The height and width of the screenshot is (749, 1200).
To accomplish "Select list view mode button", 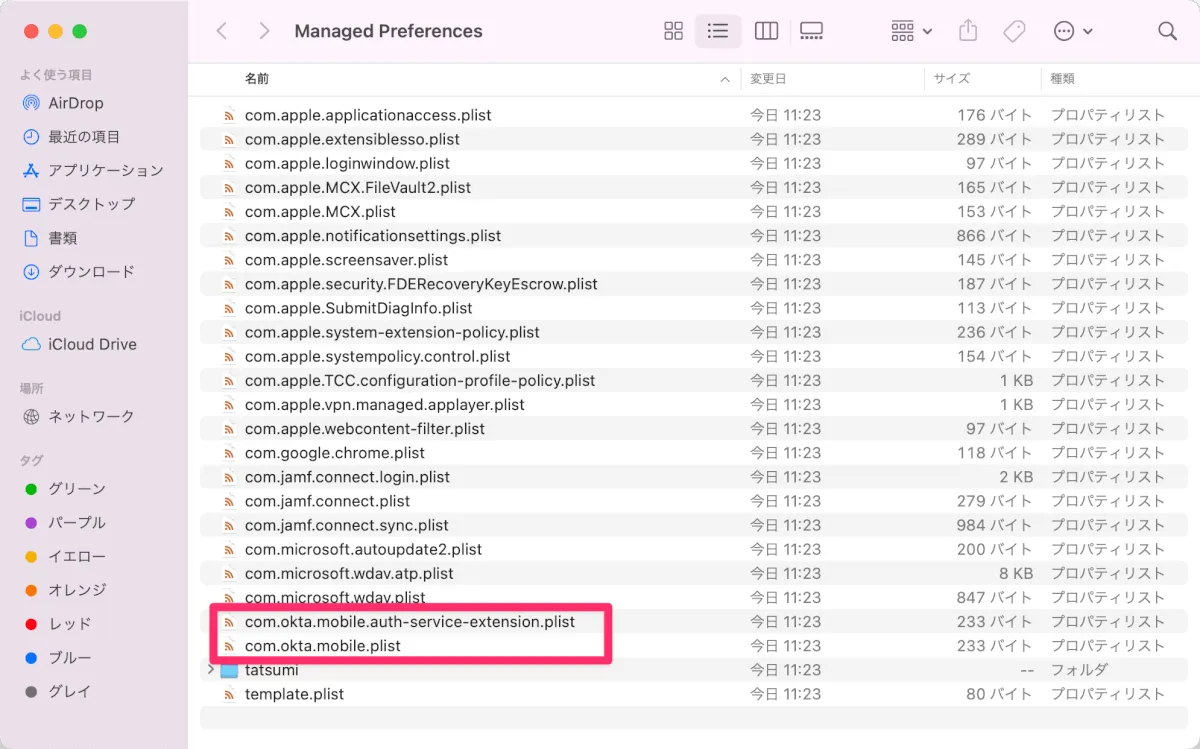I will click(718, 31).
